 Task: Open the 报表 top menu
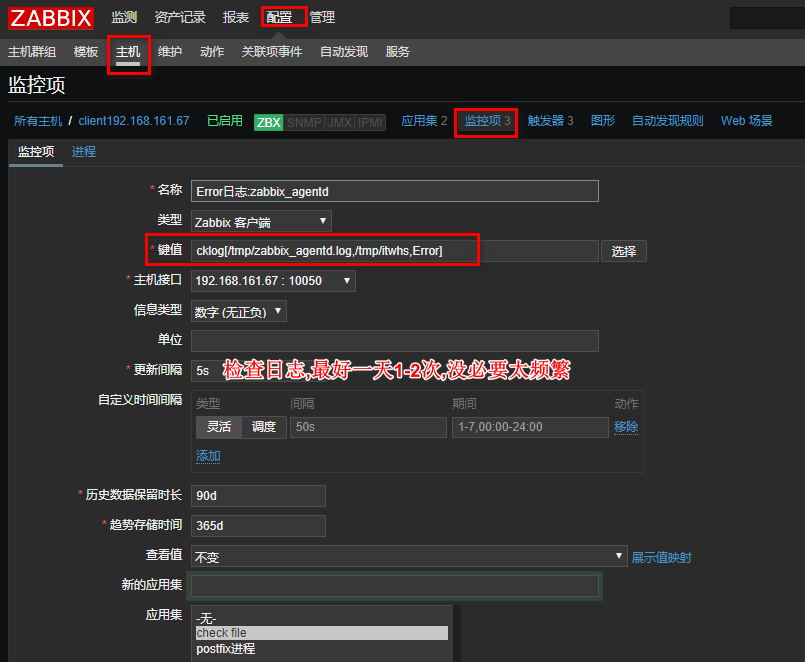[x=236, y=17]
